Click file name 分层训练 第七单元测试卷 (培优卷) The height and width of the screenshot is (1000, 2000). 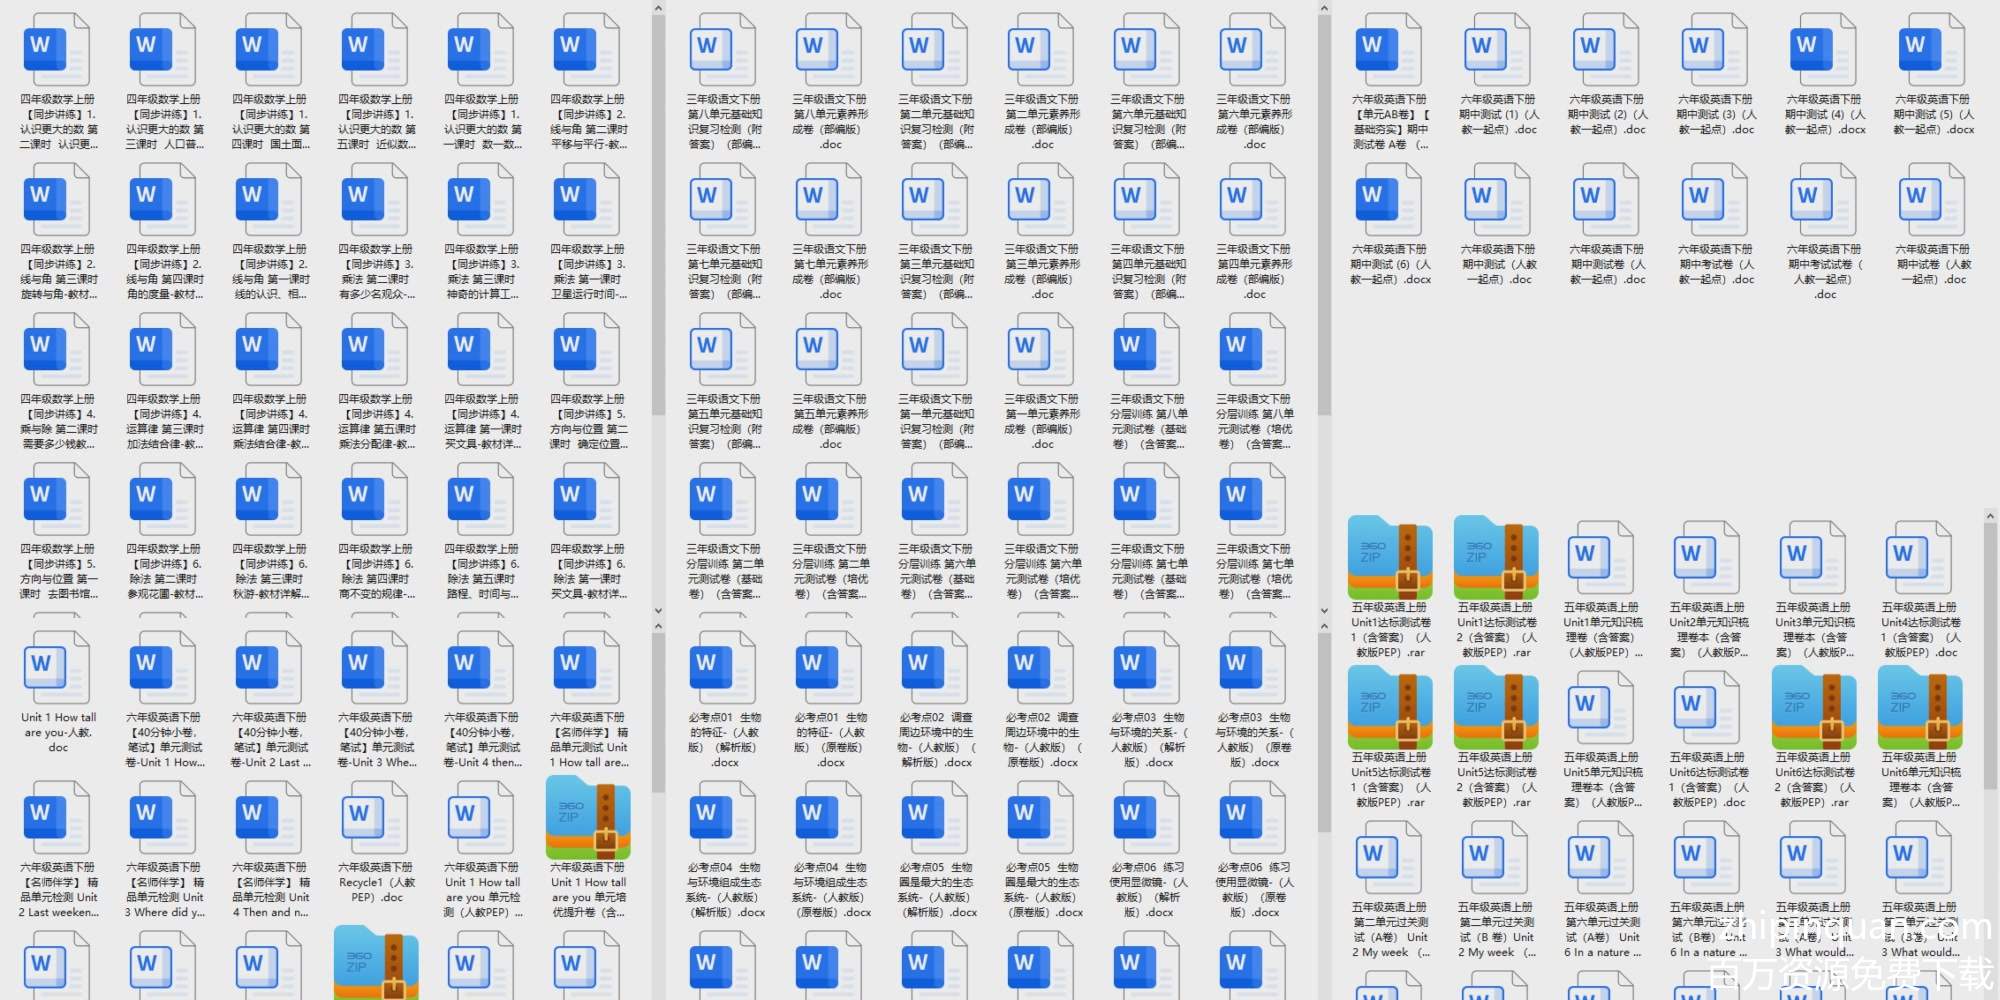click(1254, 572)
